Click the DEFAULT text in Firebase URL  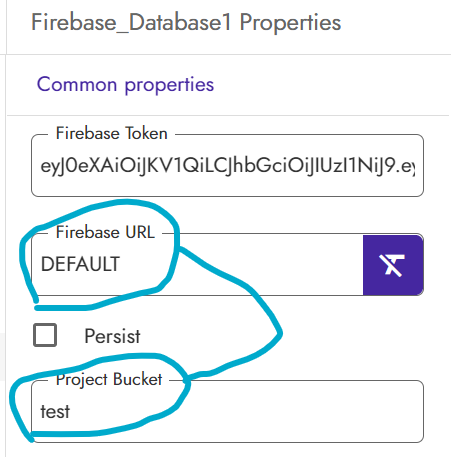coord(80,264)
